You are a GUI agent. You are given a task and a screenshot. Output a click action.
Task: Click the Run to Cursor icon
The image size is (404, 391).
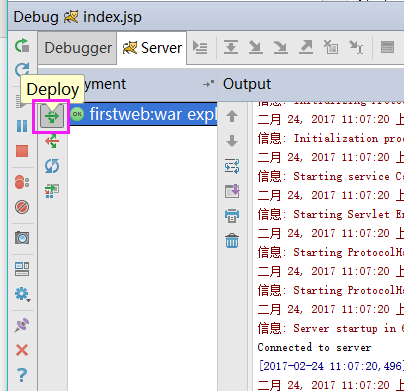click(356, 47)
